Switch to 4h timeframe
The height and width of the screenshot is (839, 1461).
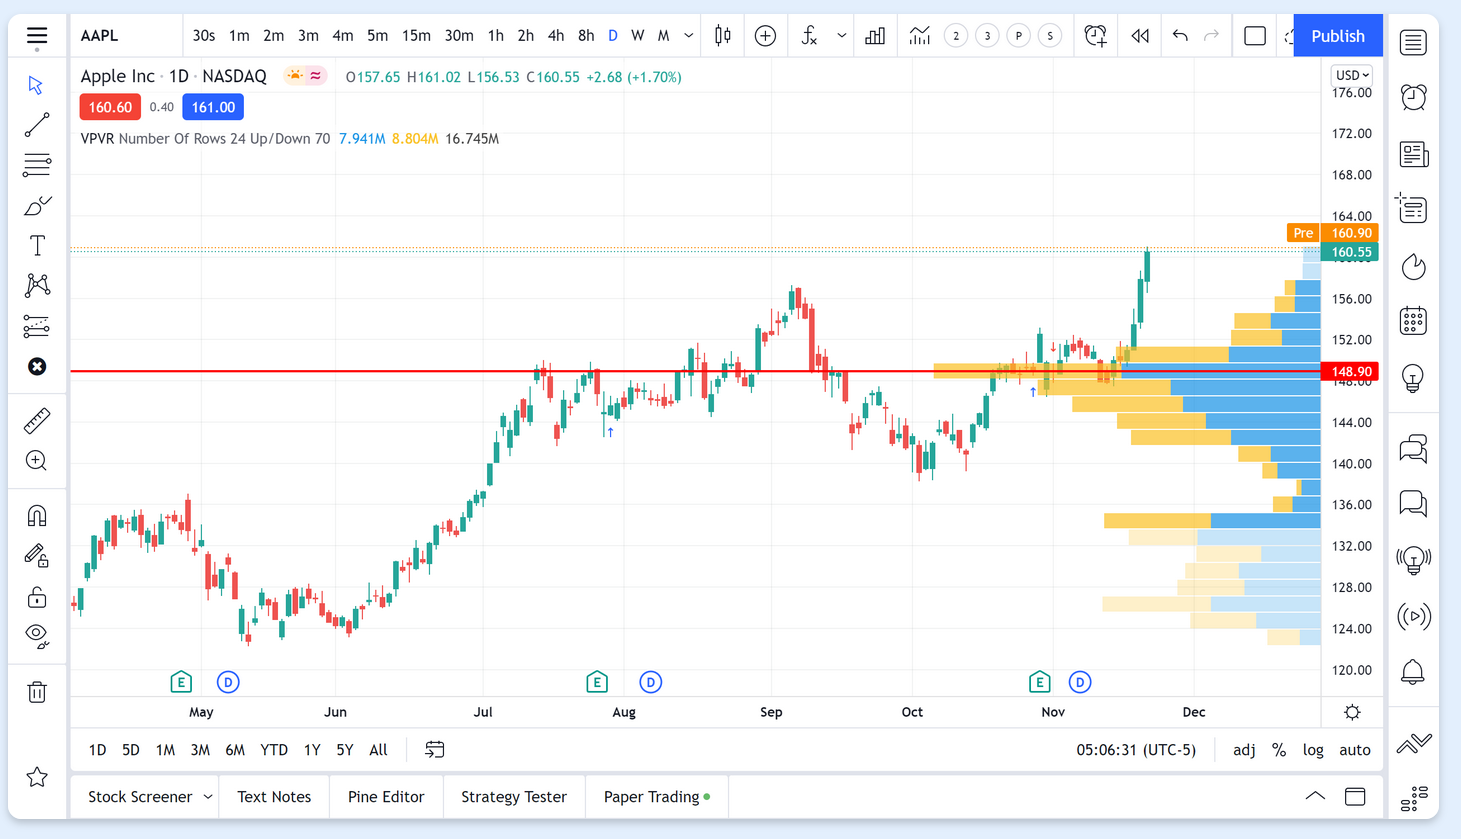(556, 36)
